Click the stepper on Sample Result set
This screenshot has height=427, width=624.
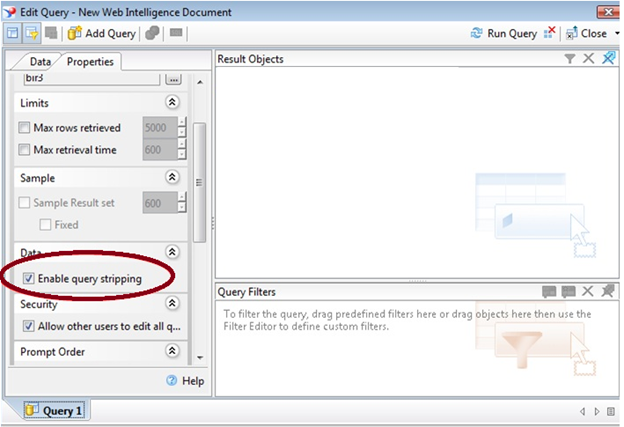(182, 203)
